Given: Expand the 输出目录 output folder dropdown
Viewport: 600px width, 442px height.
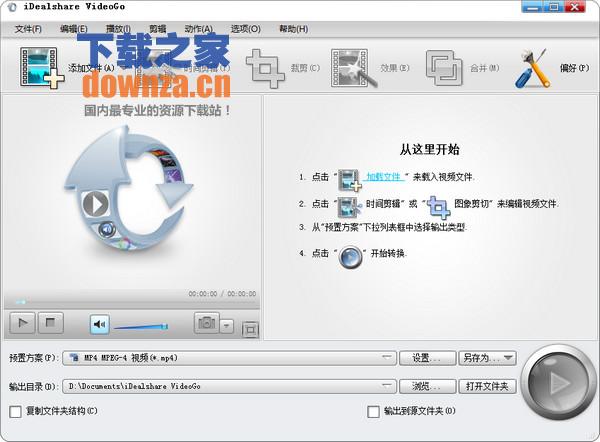Looking at the screenshot, I should (388, 386).
